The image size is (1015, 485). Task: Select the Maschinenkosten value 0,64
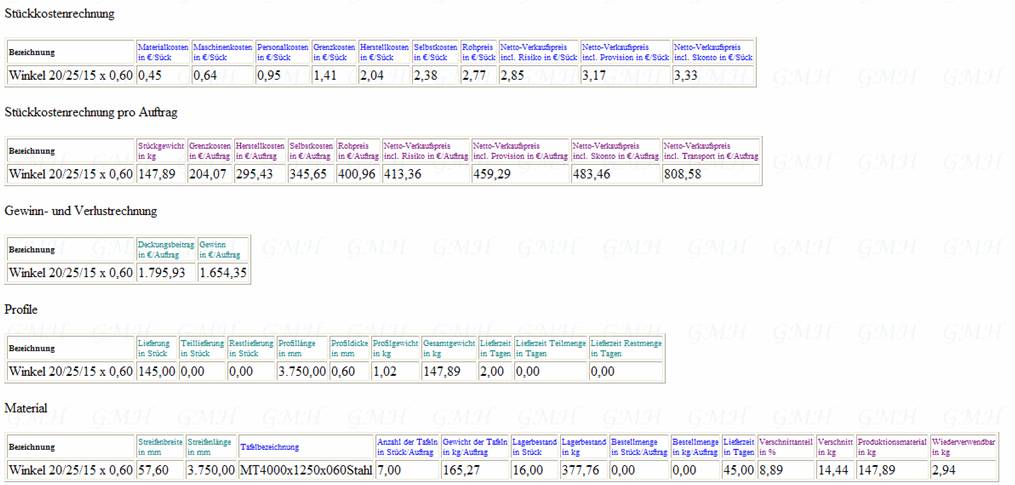coord(205,75)
